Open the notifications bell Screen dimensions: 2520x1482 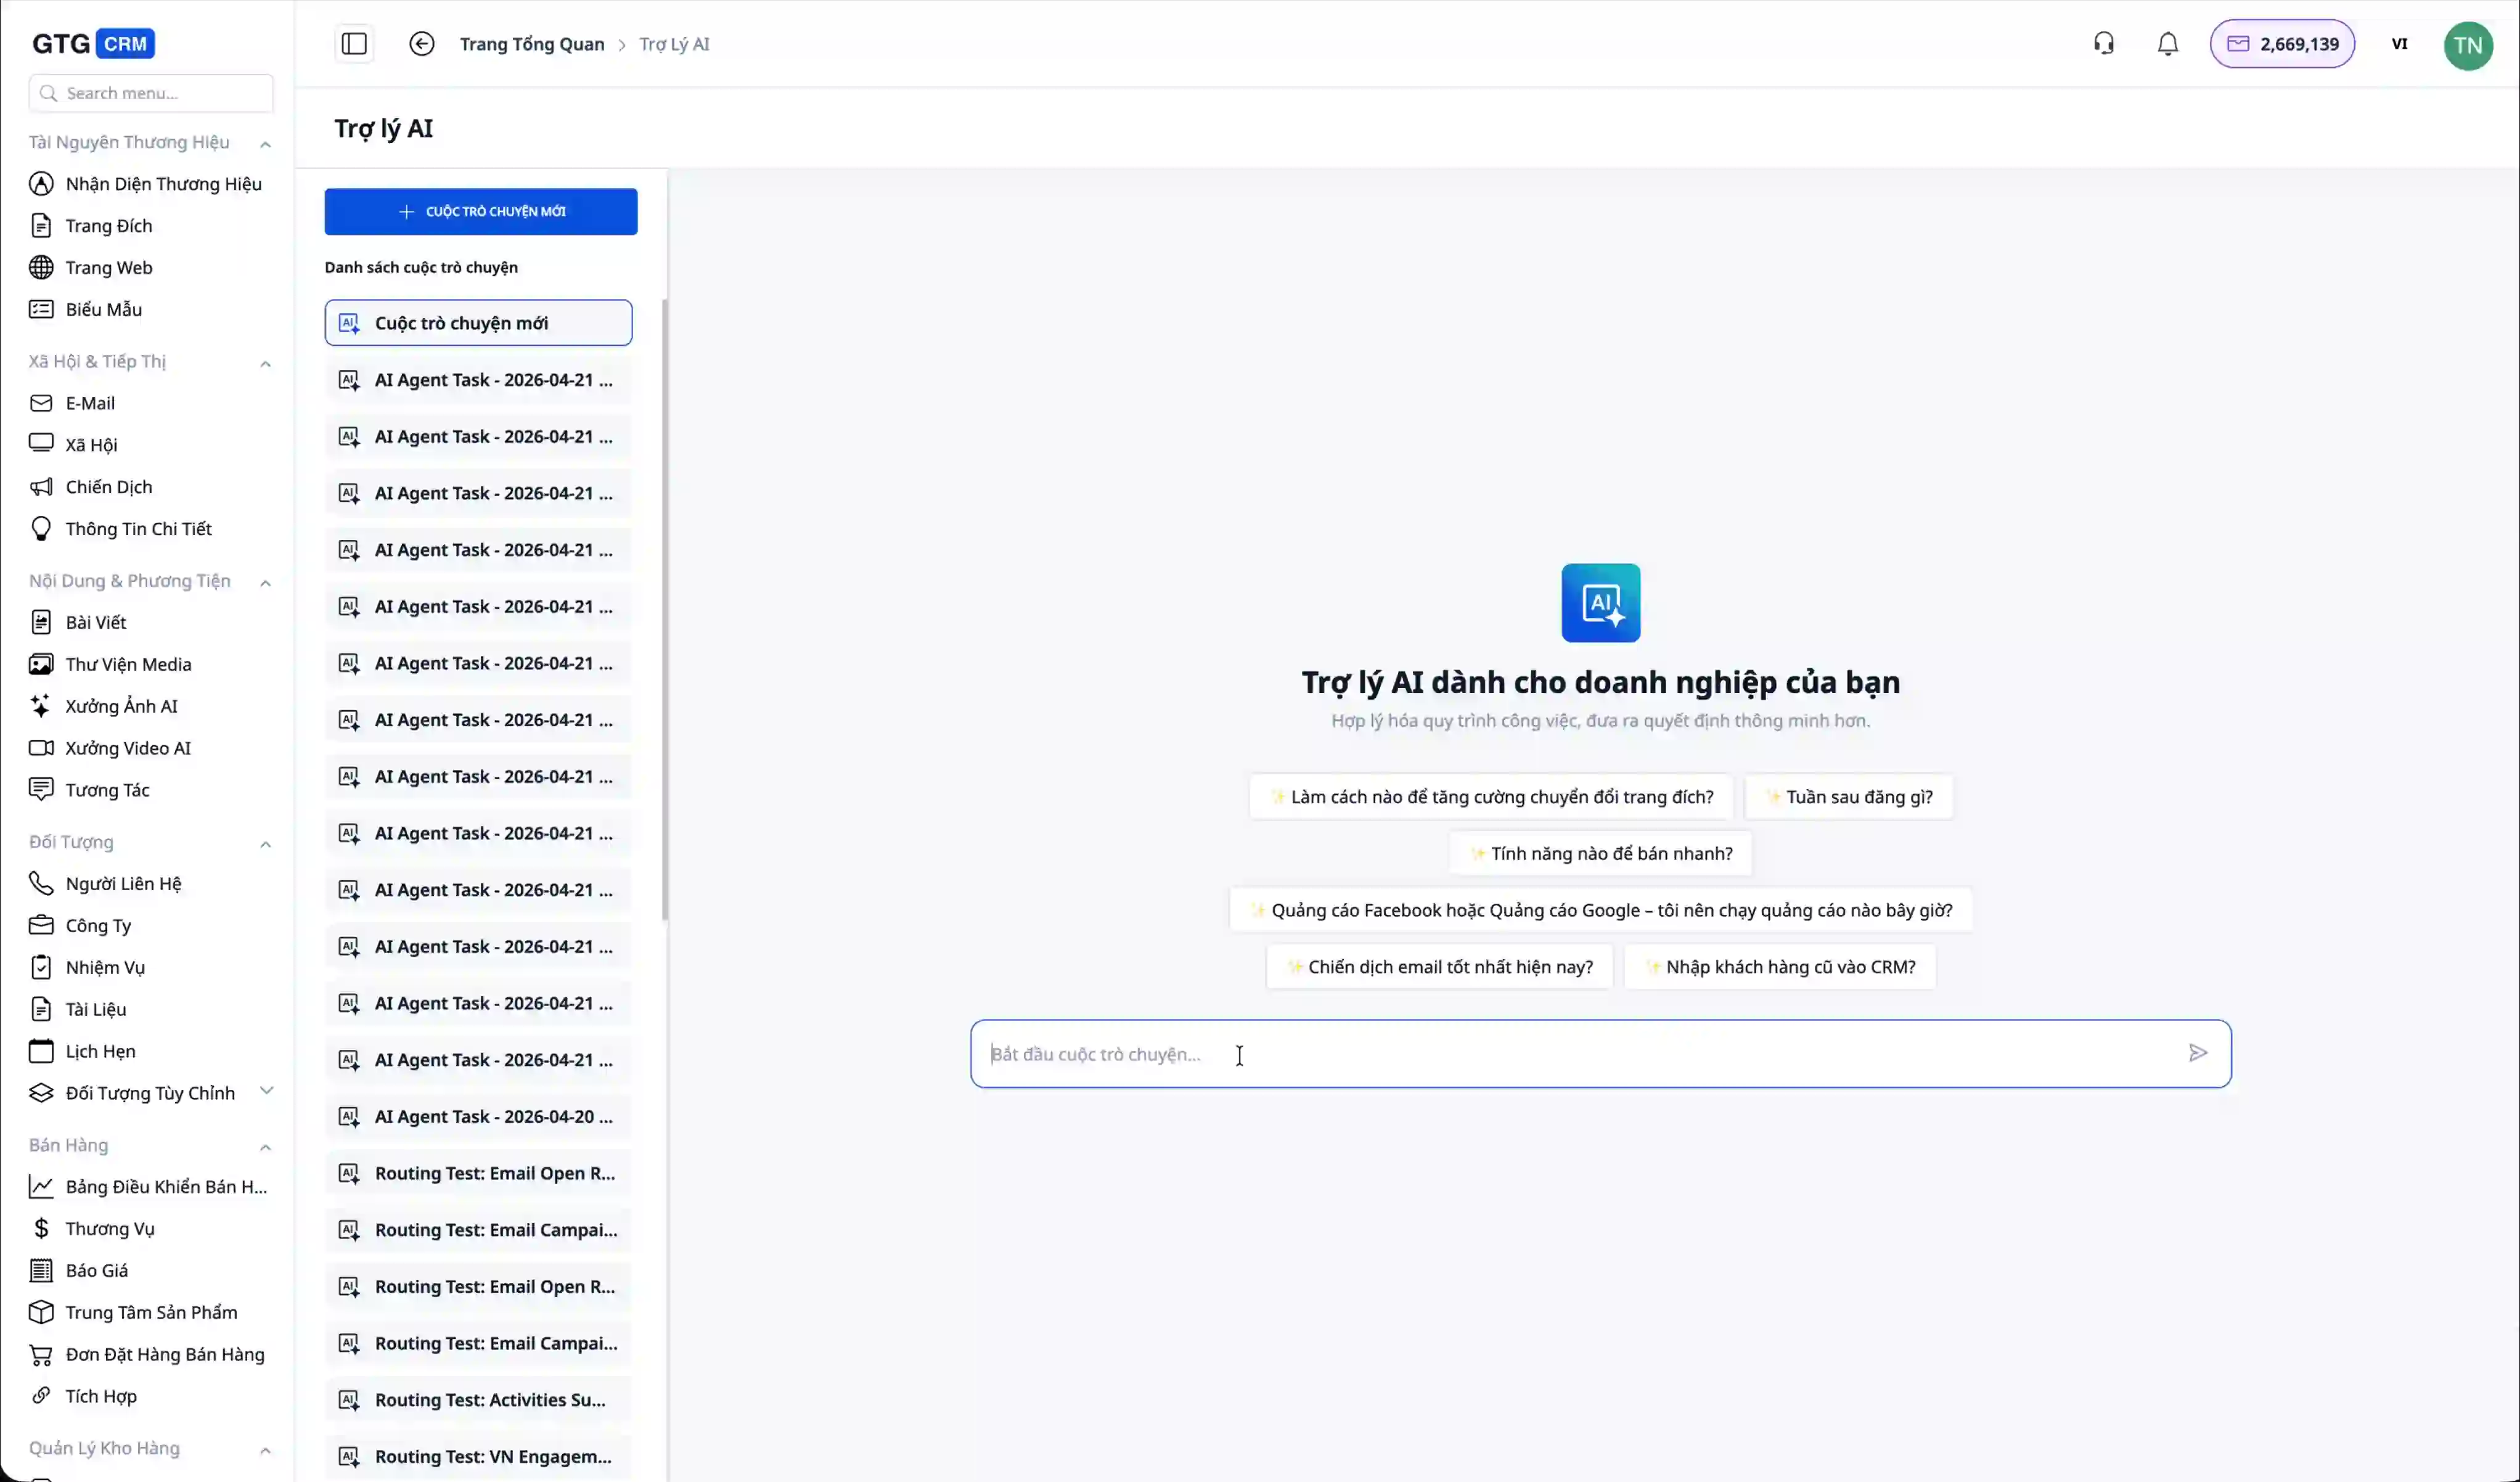coord(2167,44)
